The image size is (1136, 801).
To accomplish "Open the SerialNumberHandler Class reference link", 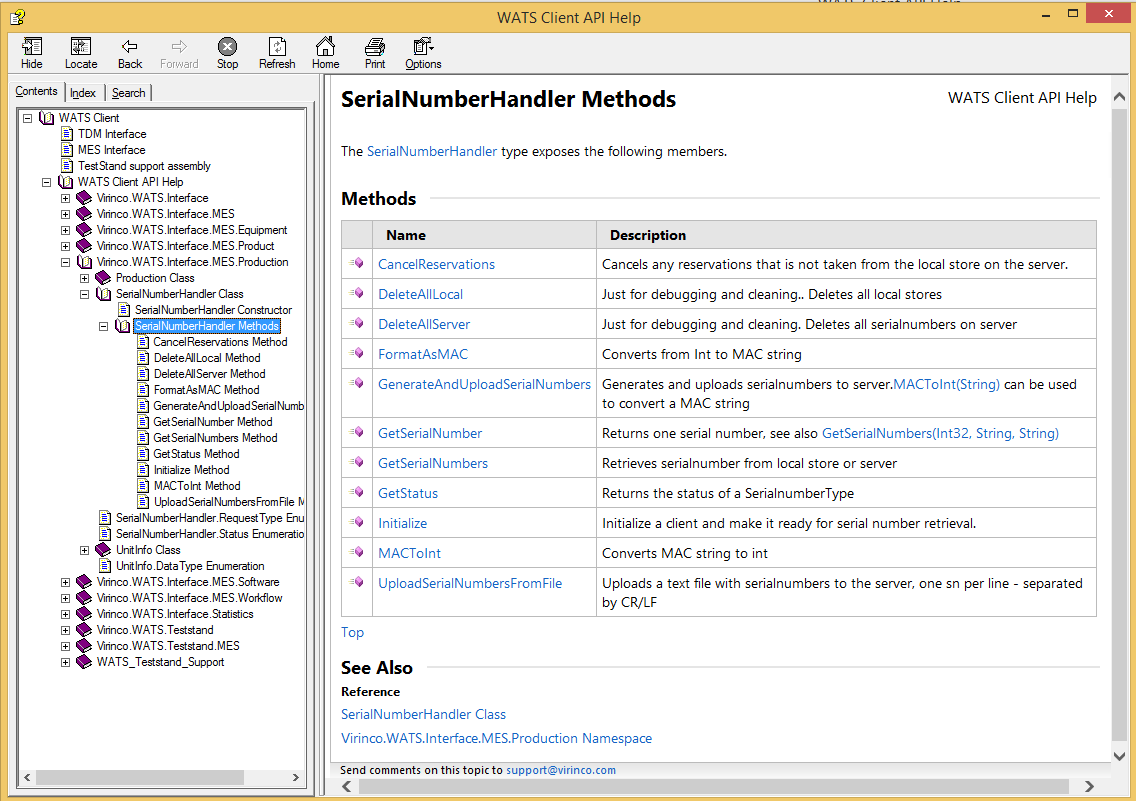I will [x=423, y=714].
